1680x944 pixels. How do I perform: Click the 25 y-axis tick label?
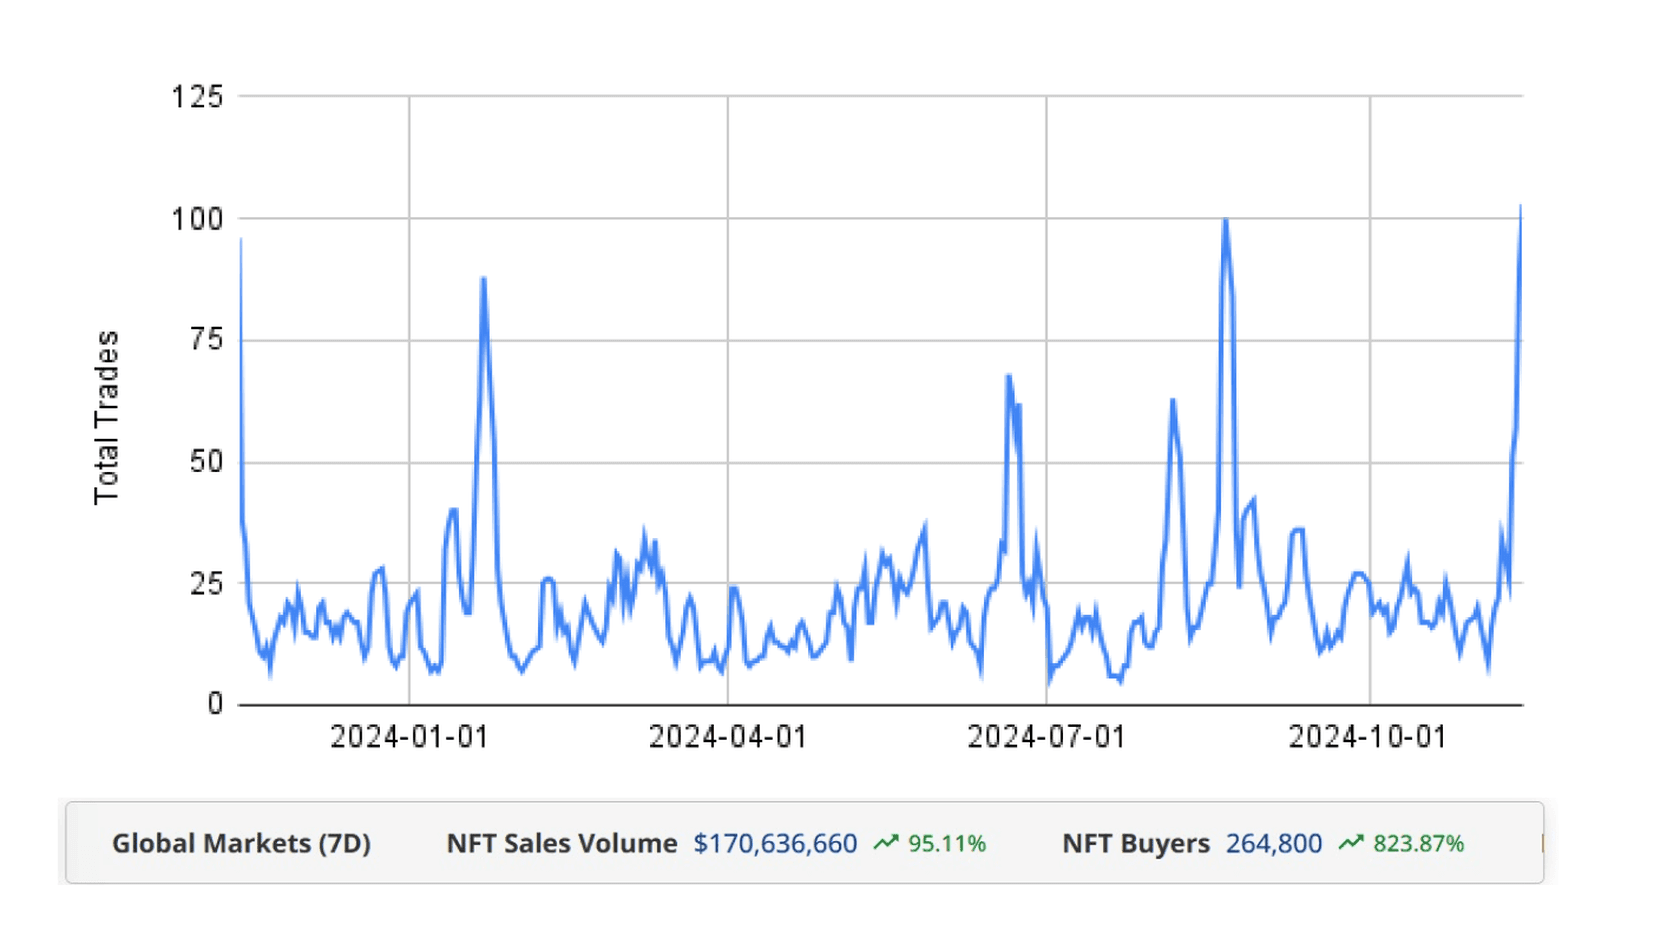click(206, 583)
